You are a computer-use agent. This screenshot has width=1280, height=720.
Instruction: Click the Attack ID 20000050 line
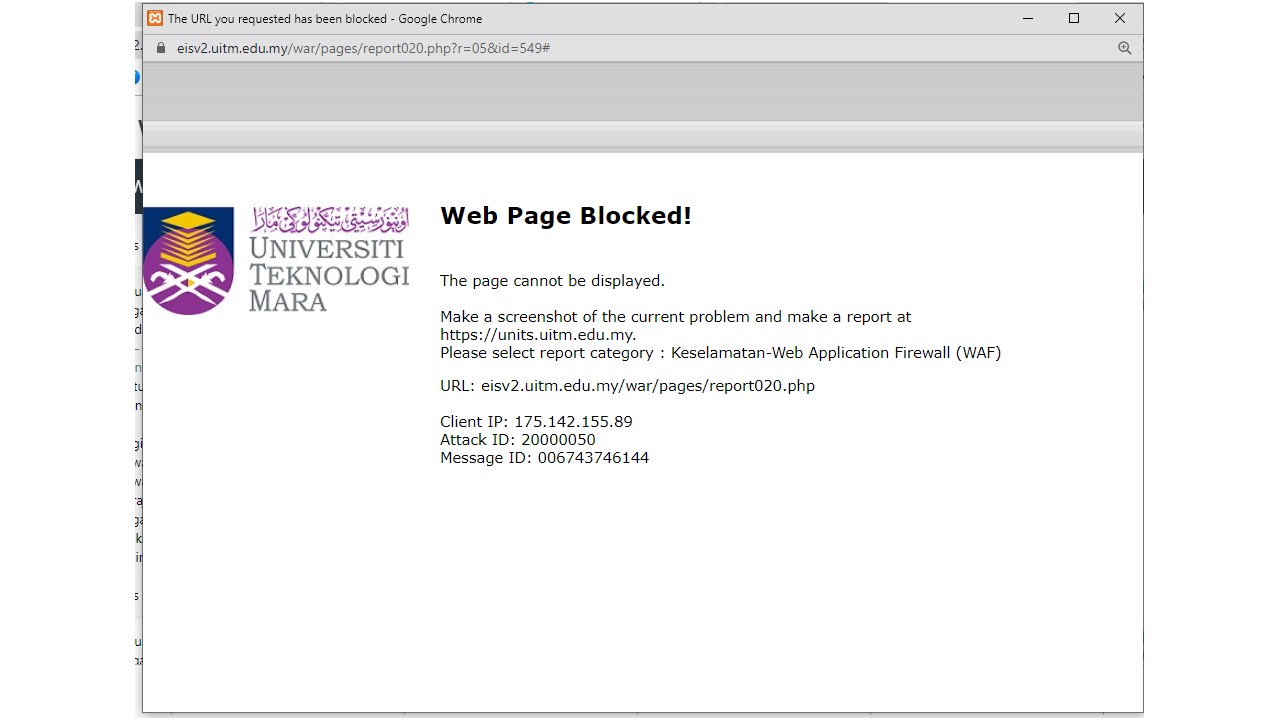(517, 440)
